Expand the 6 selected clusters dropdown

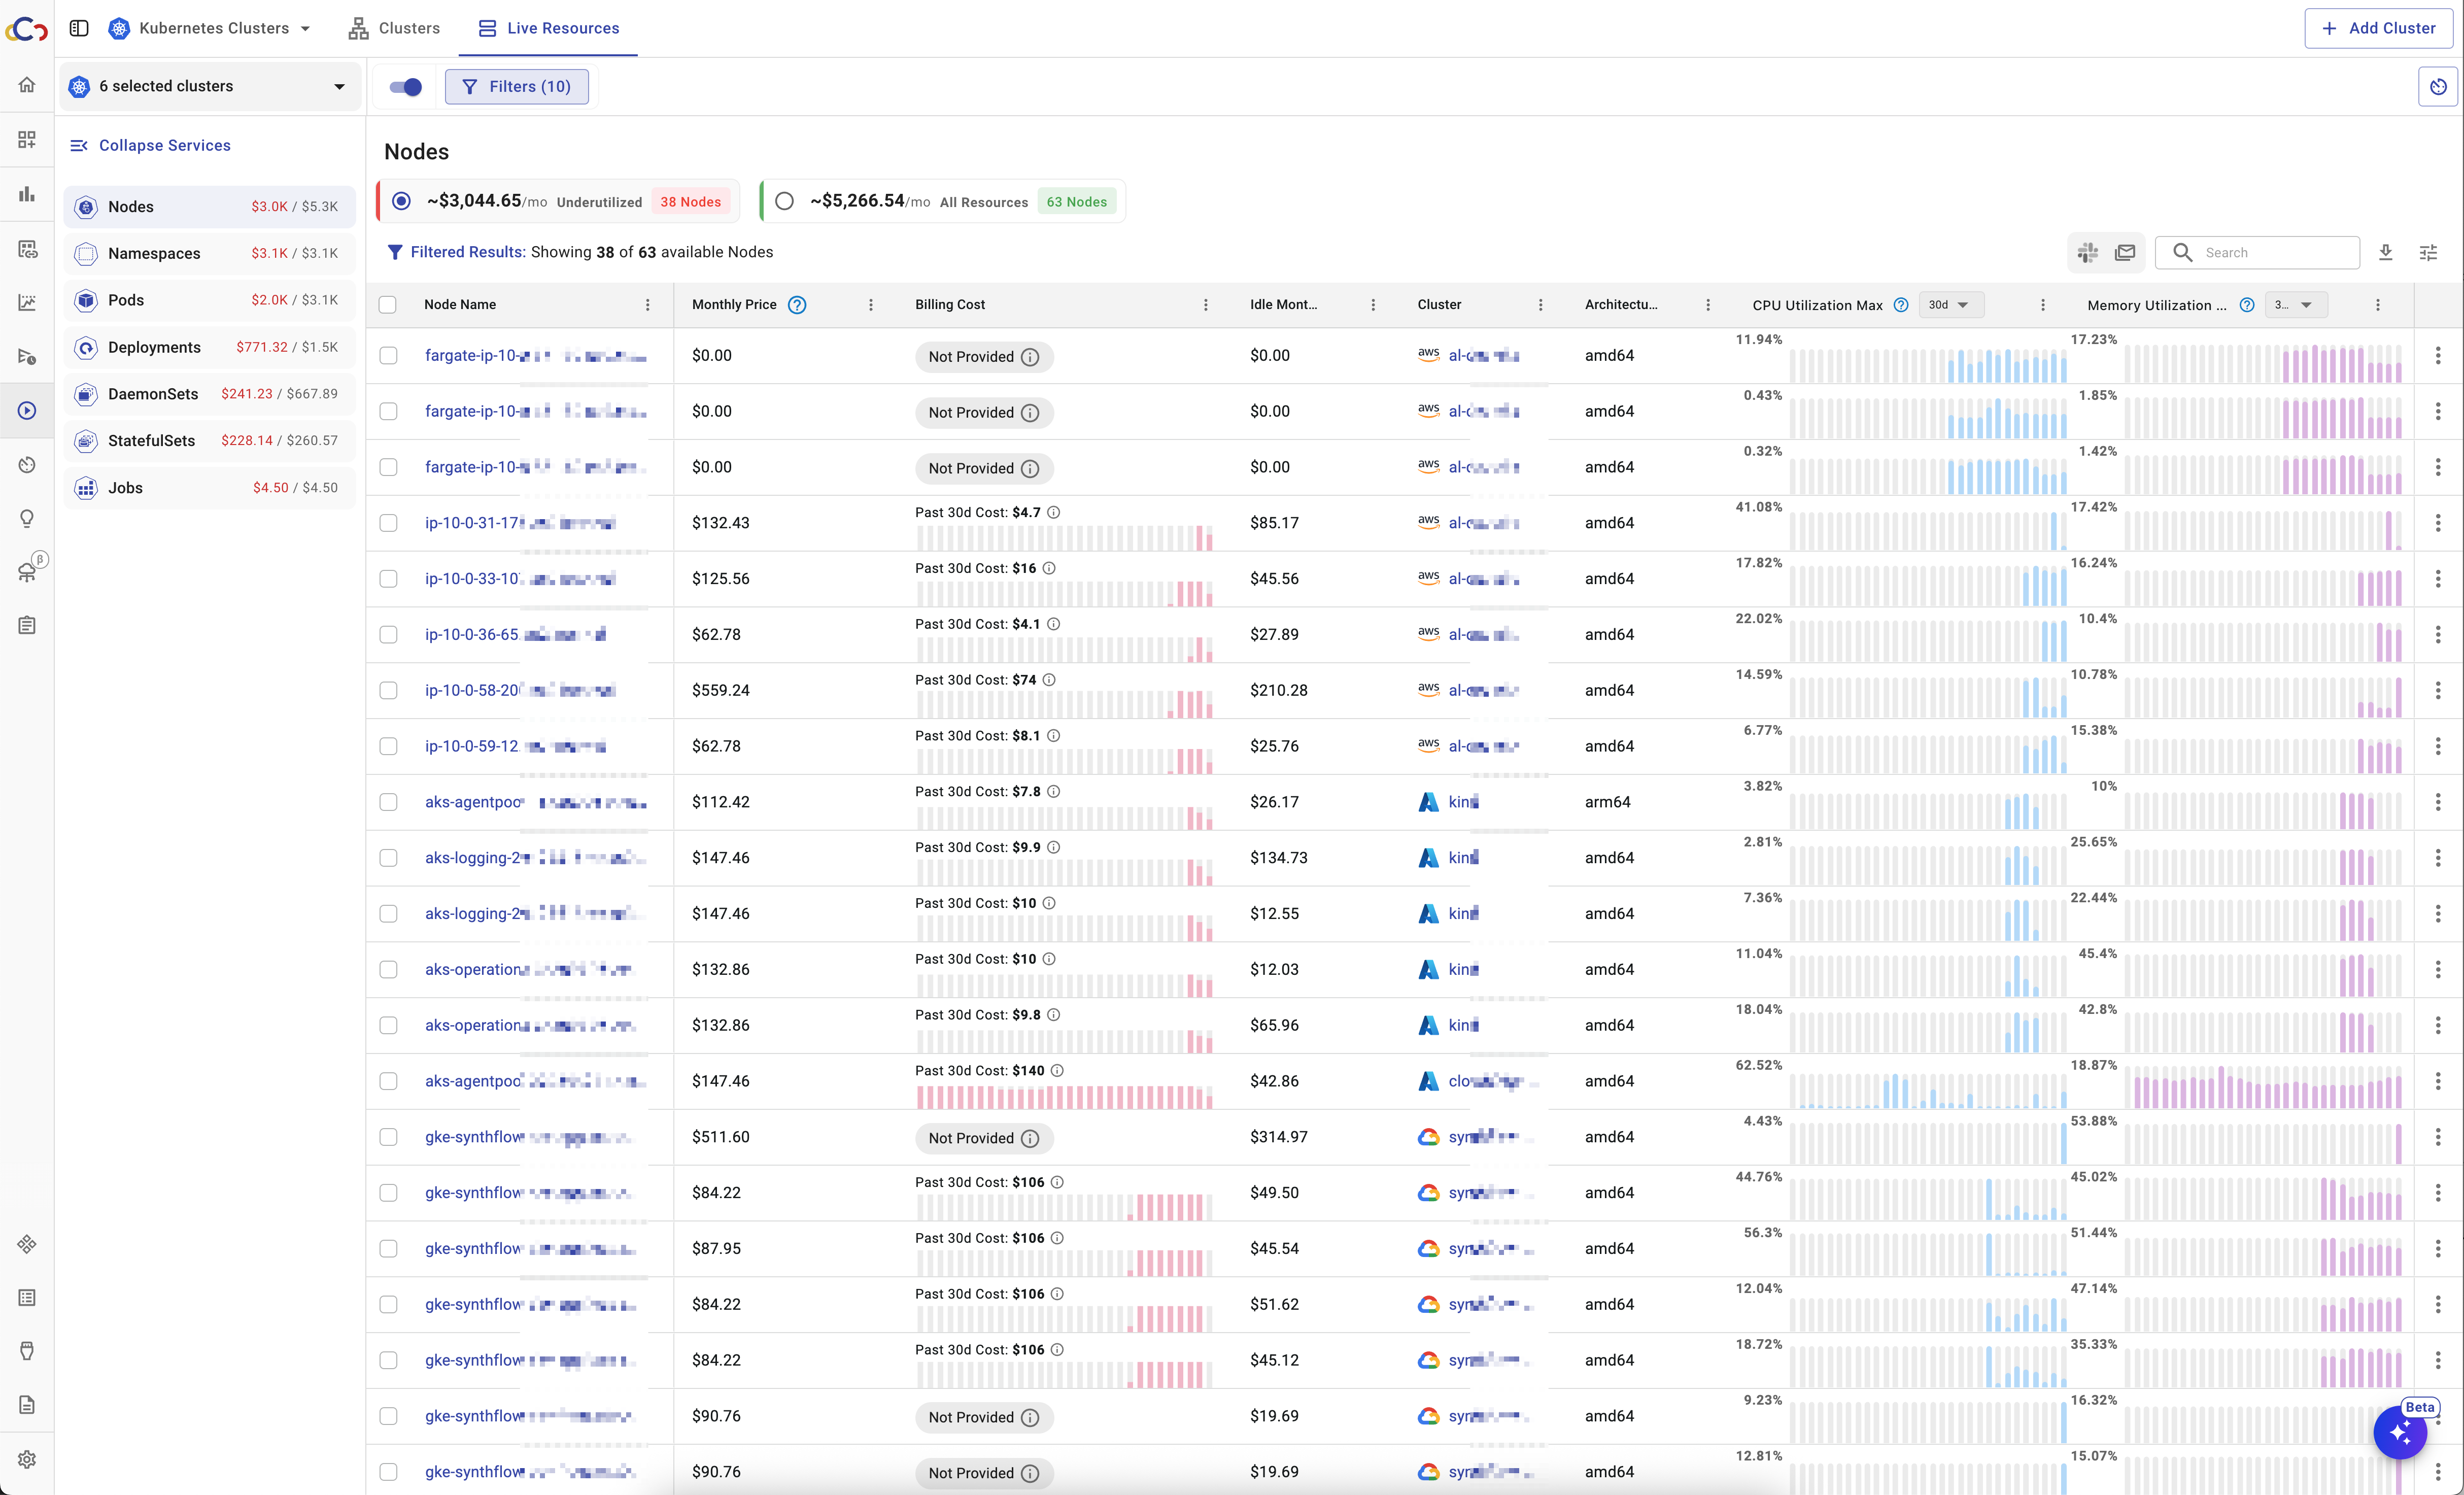(x=210, y=87)
